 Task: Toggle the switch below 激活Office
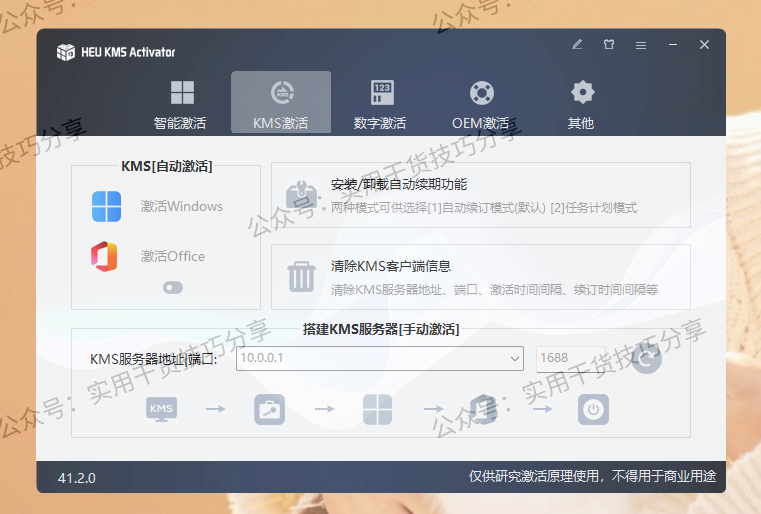pos(173,288)
